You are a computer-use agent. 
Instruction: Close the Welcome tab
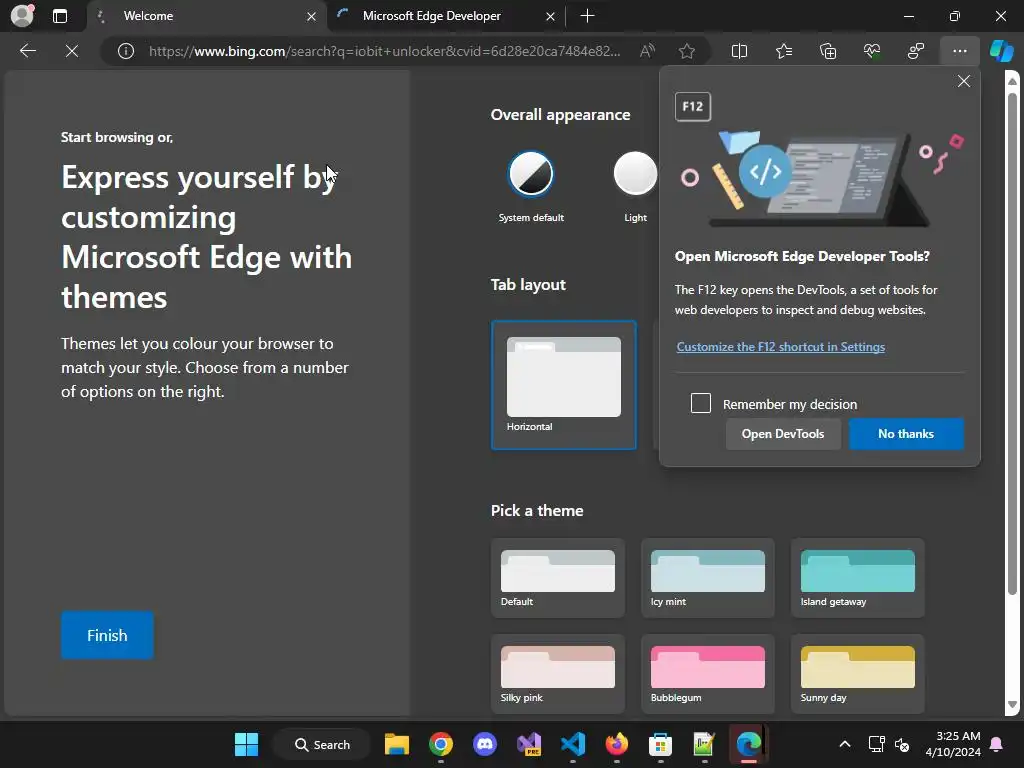pyautogui.click(x=312, y=16)
